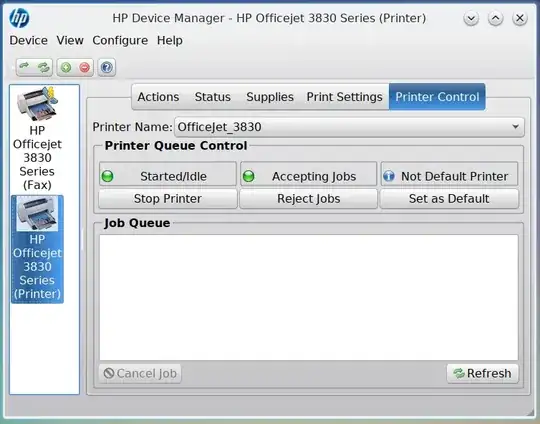Click the red remove device icon
Screen dimensions: 540x424
pos(84,67)
